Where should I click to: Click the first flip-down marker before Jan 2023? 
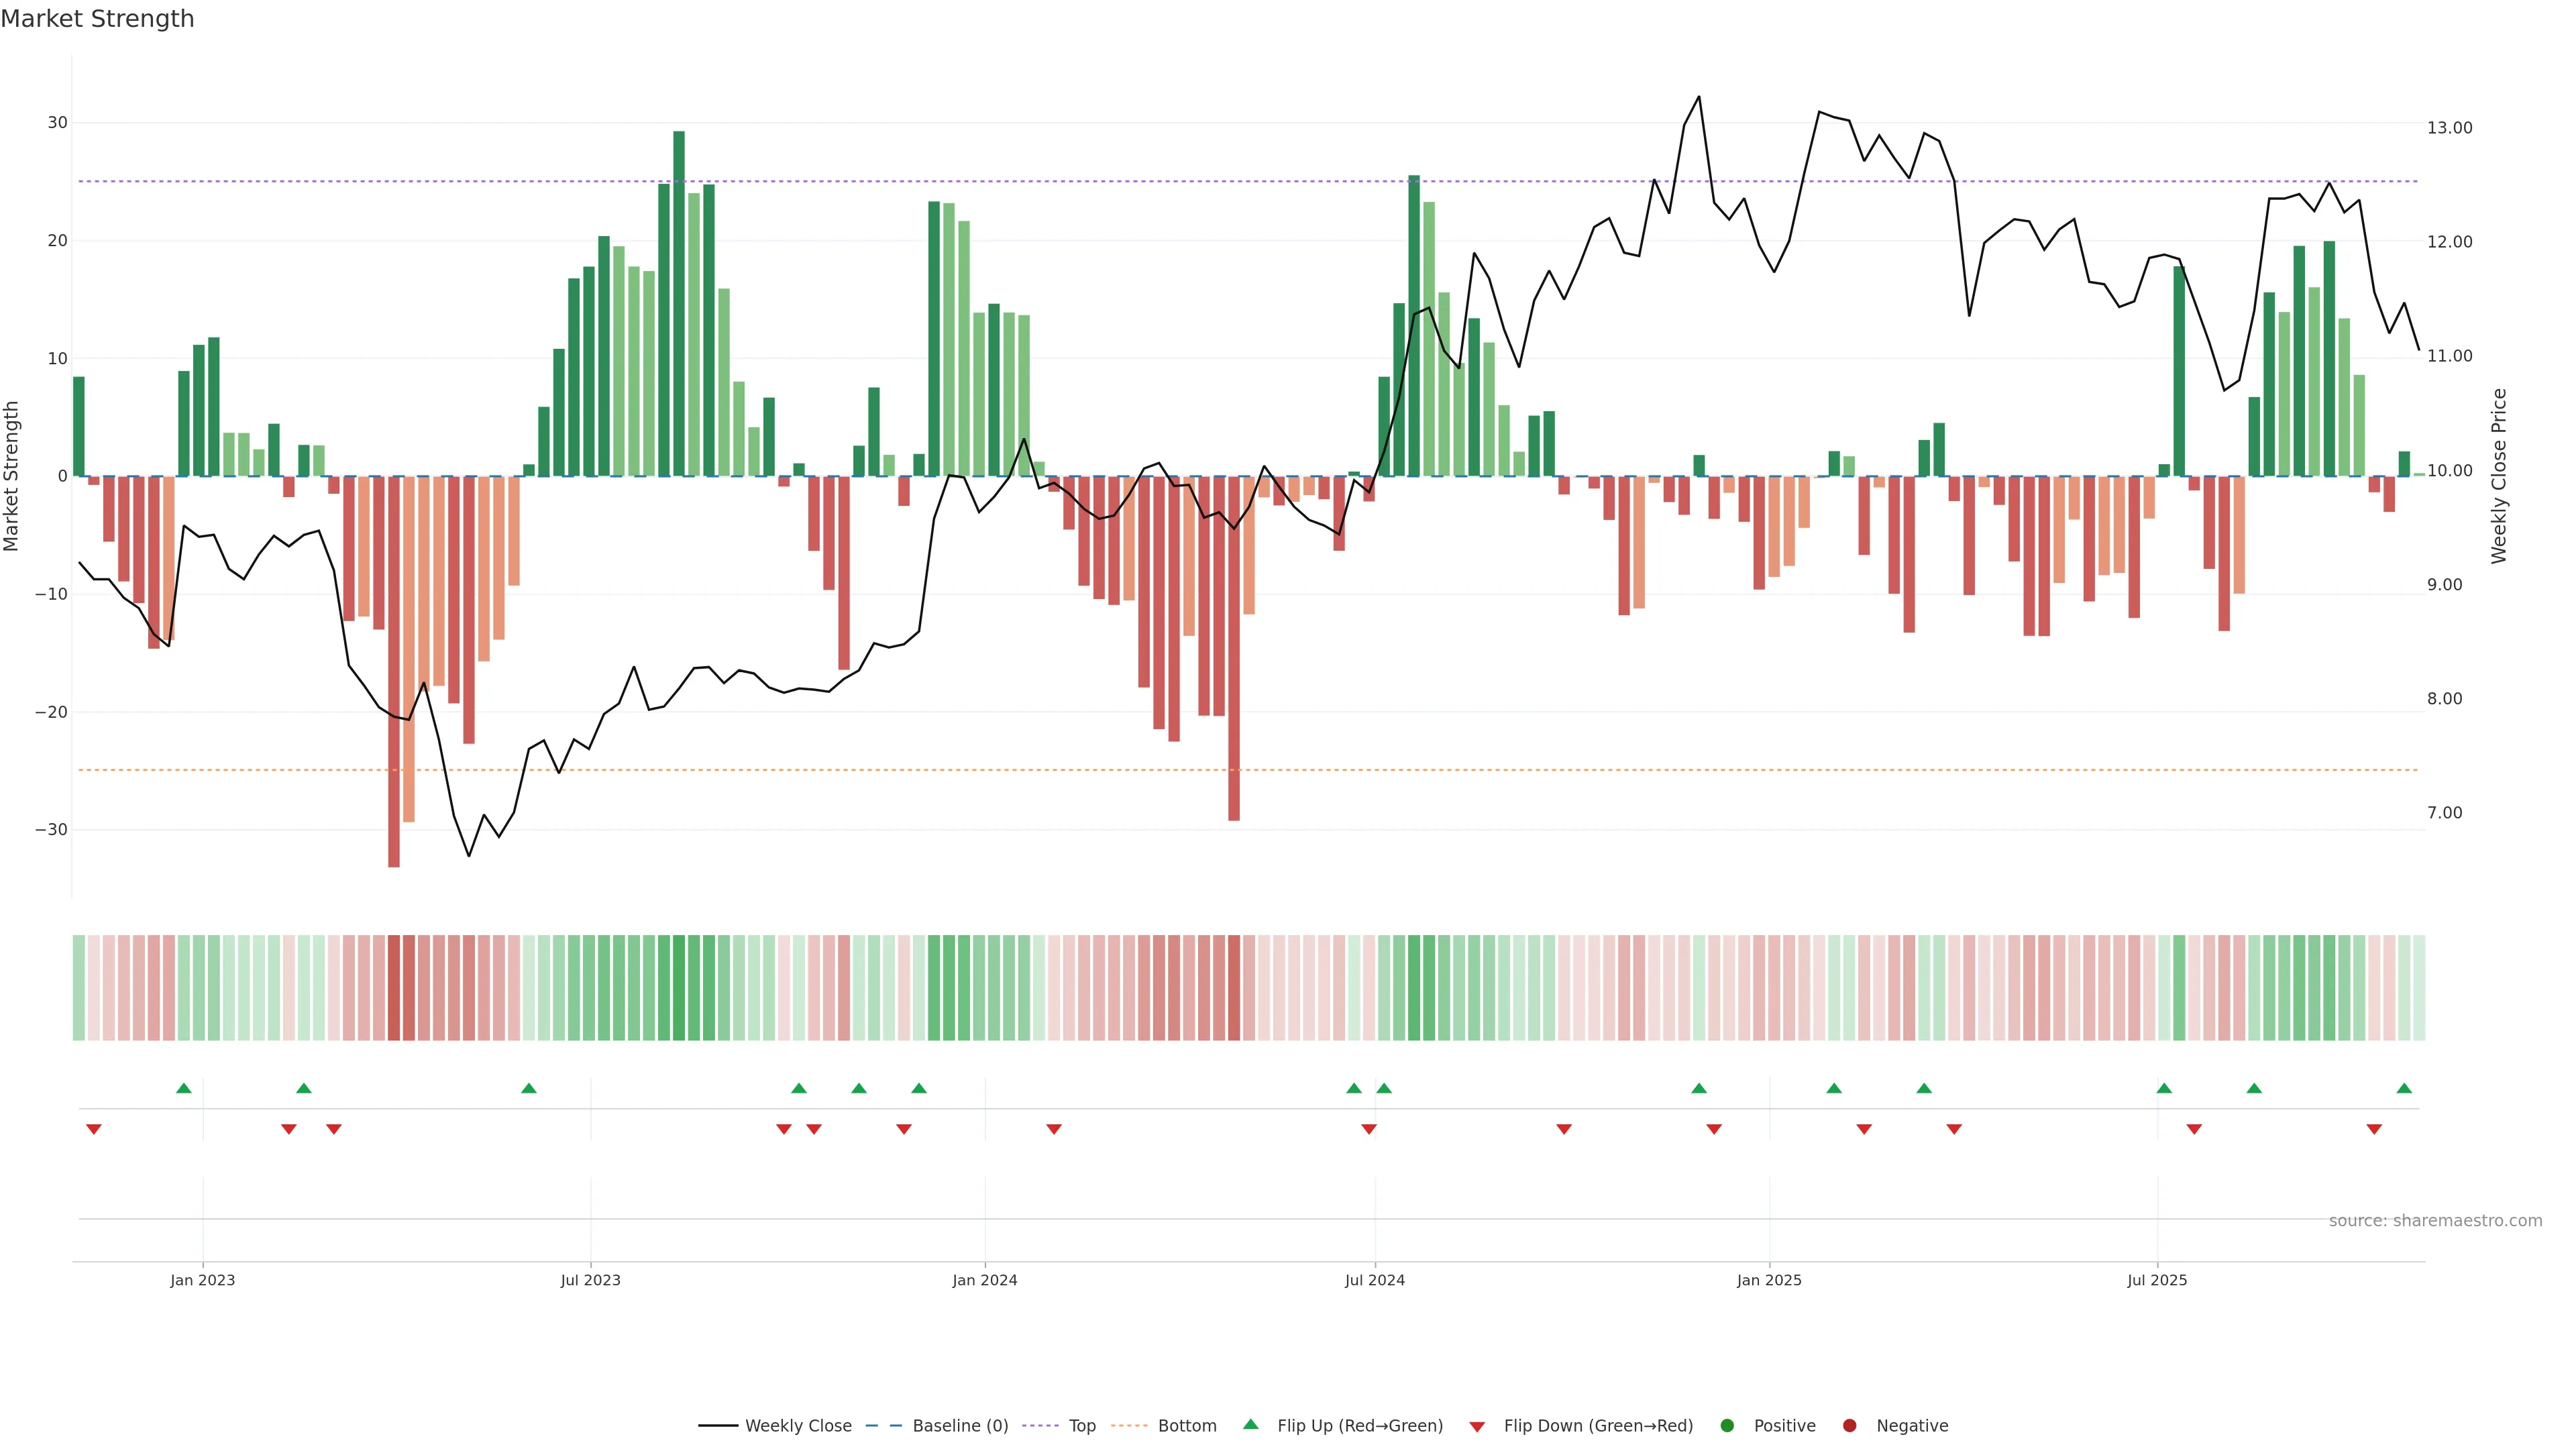coord(94,1129)
